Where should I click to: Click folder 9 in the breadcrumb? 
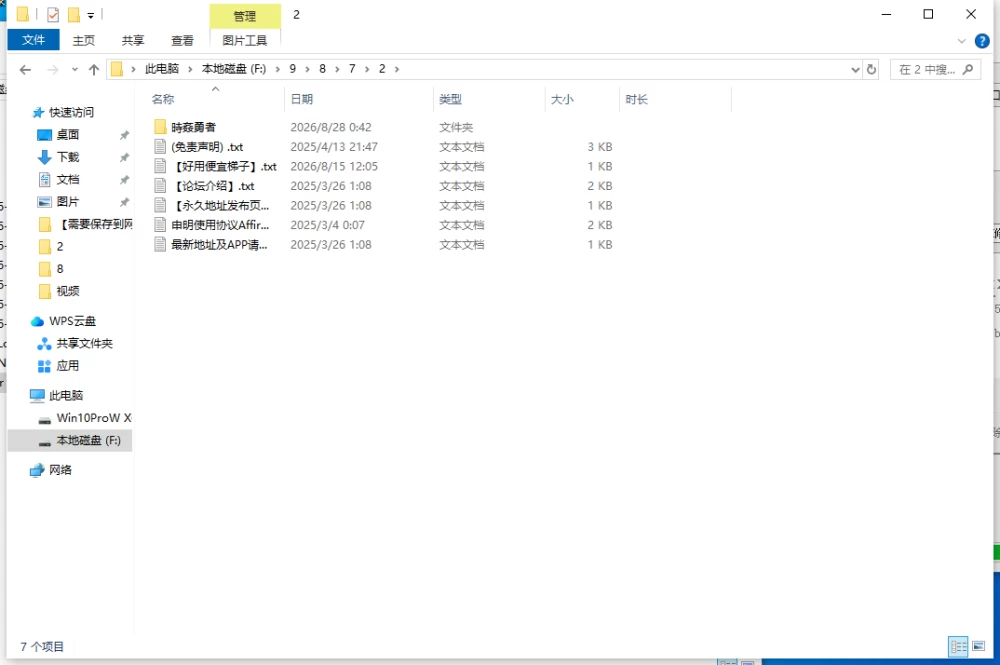(x=293, y=69)
